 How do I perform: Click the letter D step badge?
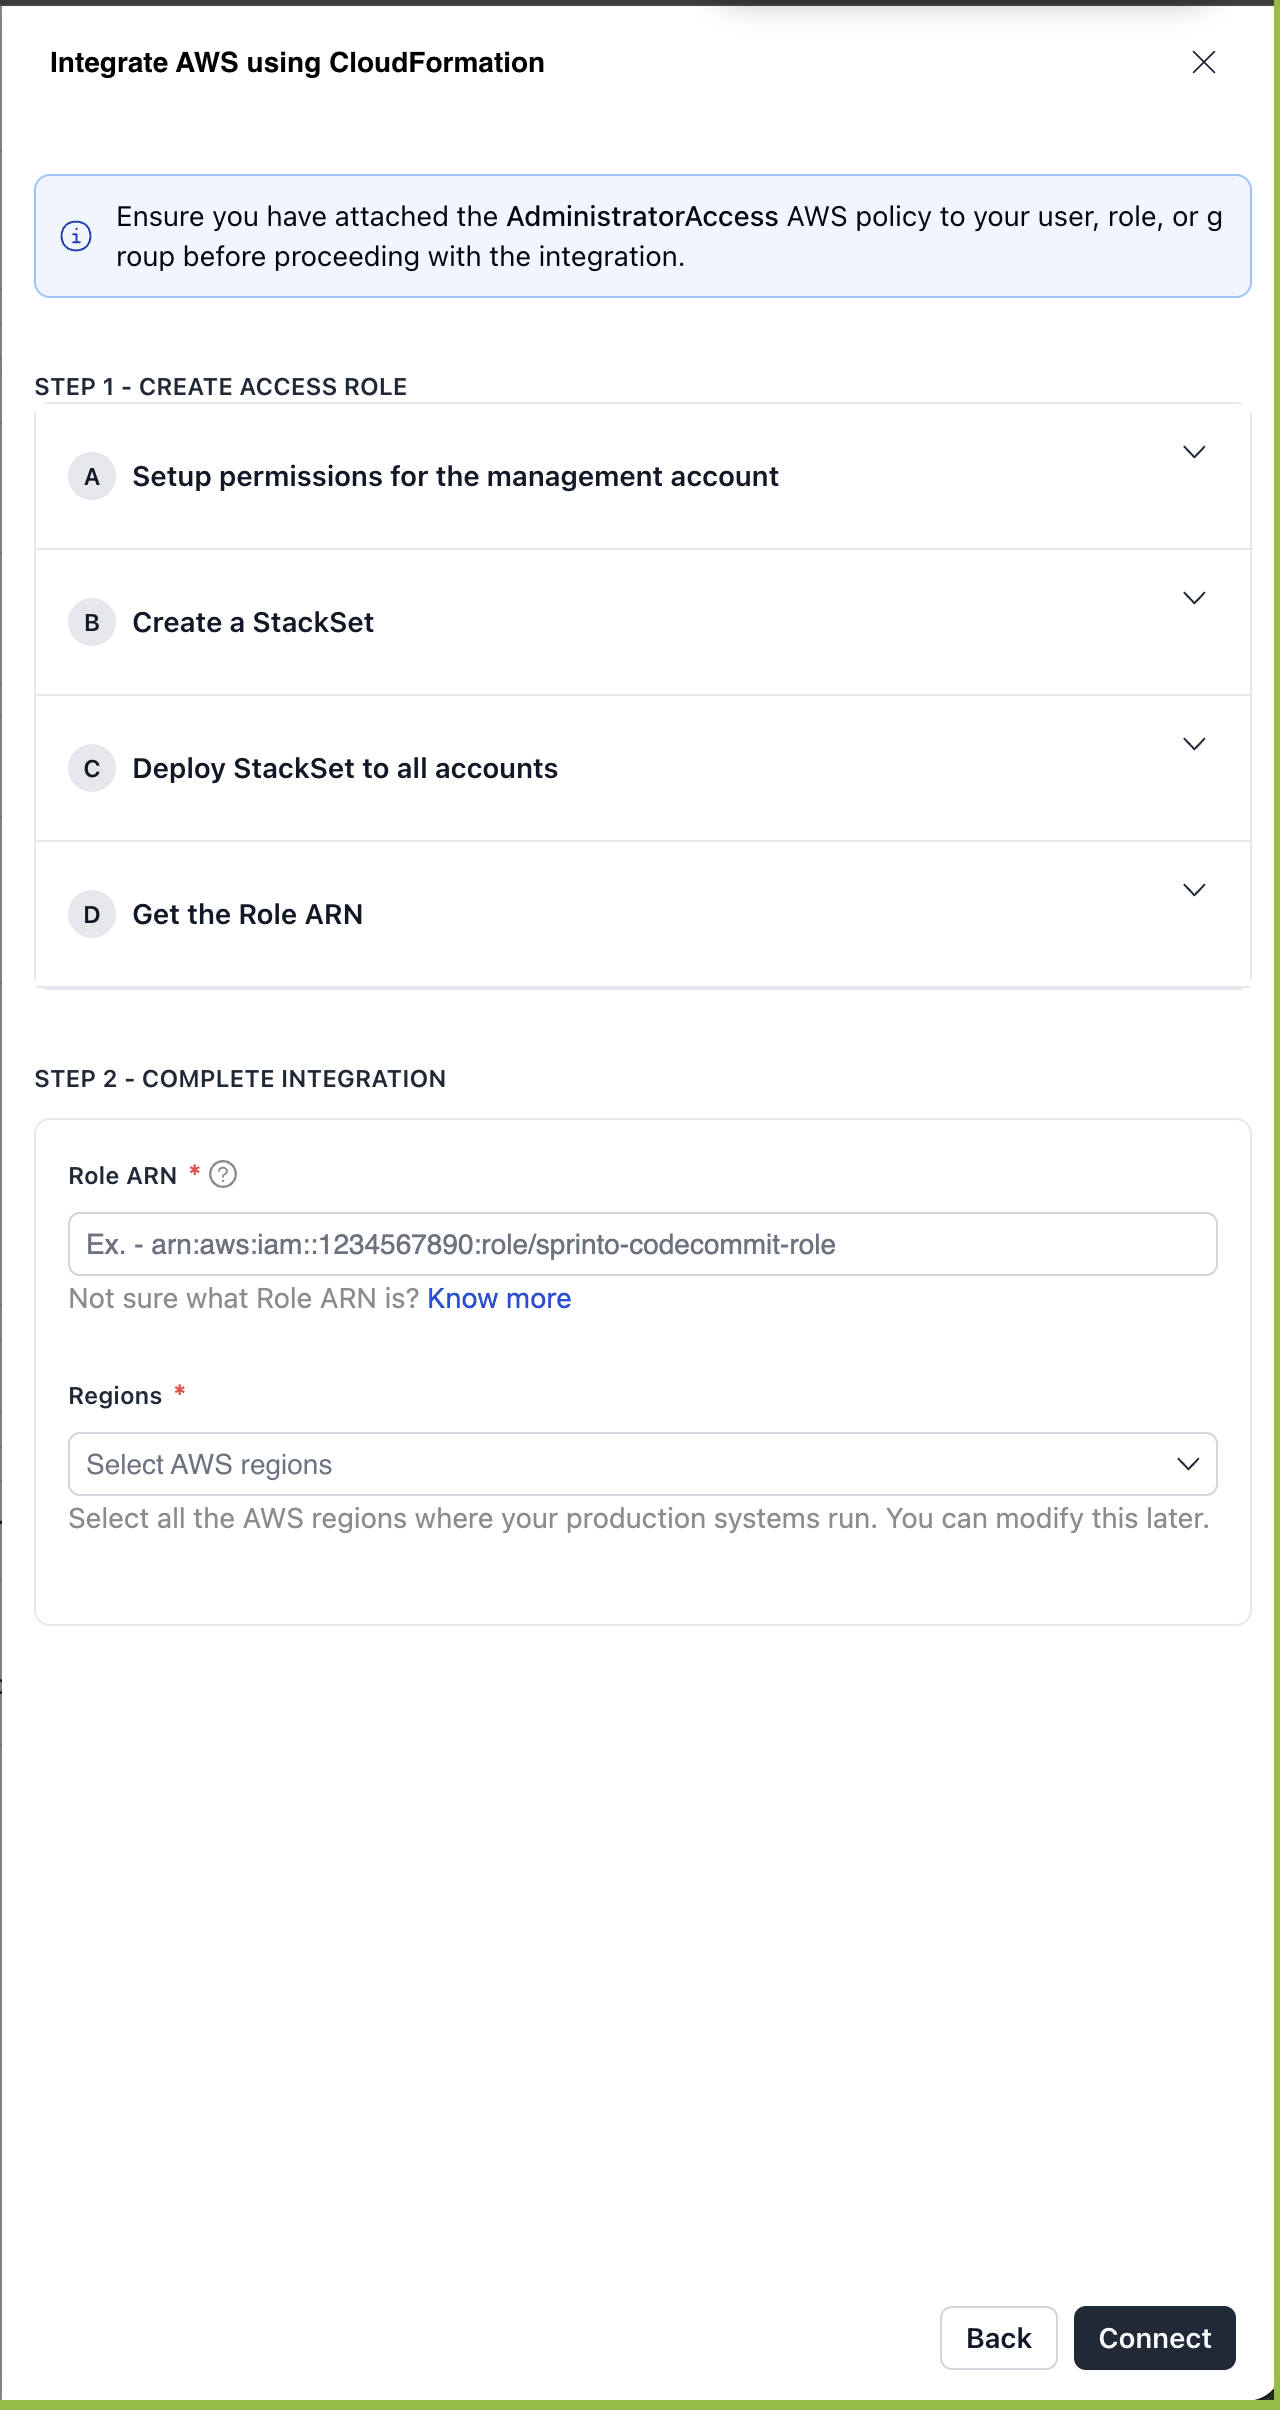click(x=92, y=915)
